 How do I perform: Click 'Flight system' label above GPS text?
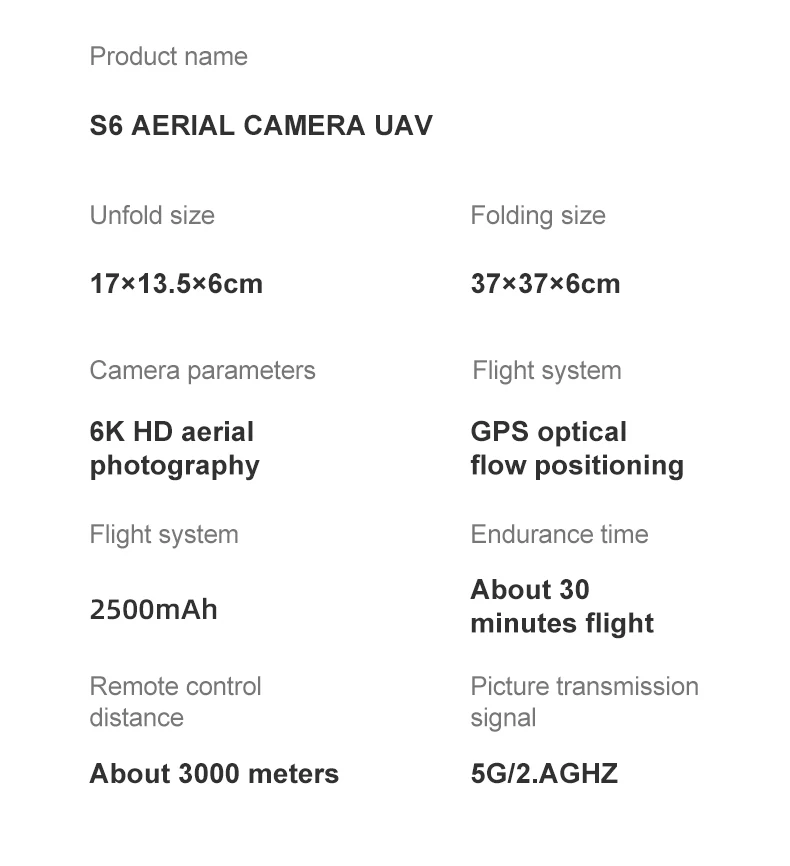[x=547, y=371]
